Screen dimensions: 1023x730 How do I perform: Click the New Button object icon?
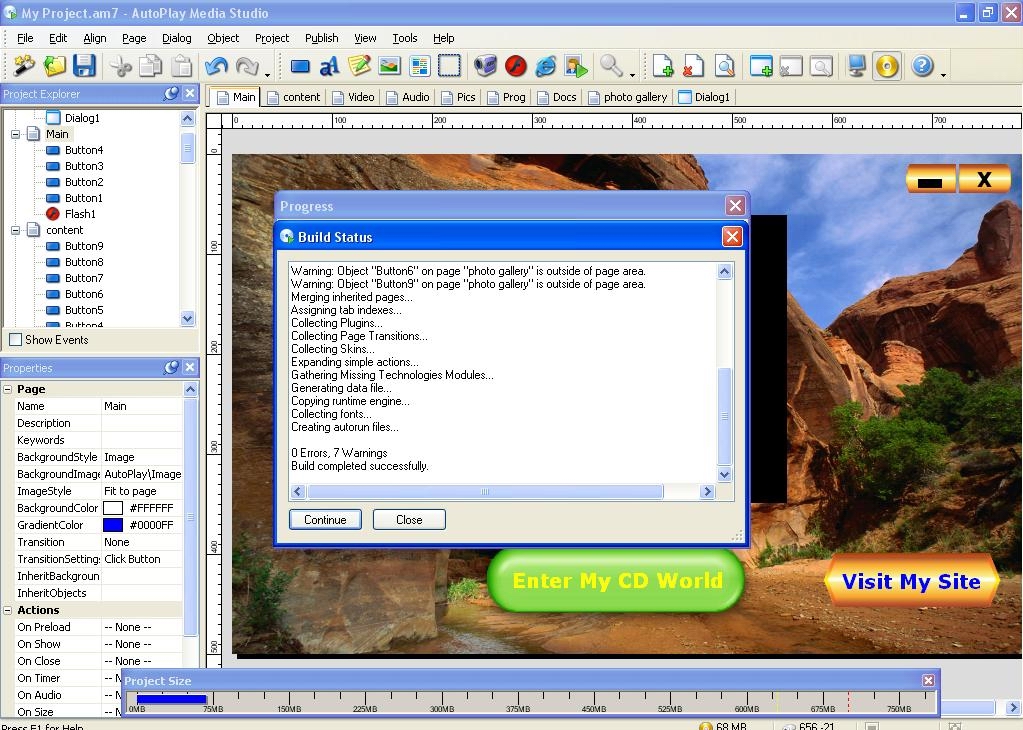pyautogui.click(x=300, y=67)
